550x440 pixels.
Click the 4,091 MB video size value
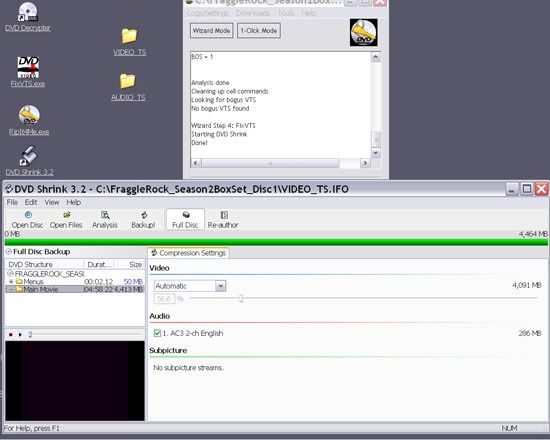[x=527, y=285]
